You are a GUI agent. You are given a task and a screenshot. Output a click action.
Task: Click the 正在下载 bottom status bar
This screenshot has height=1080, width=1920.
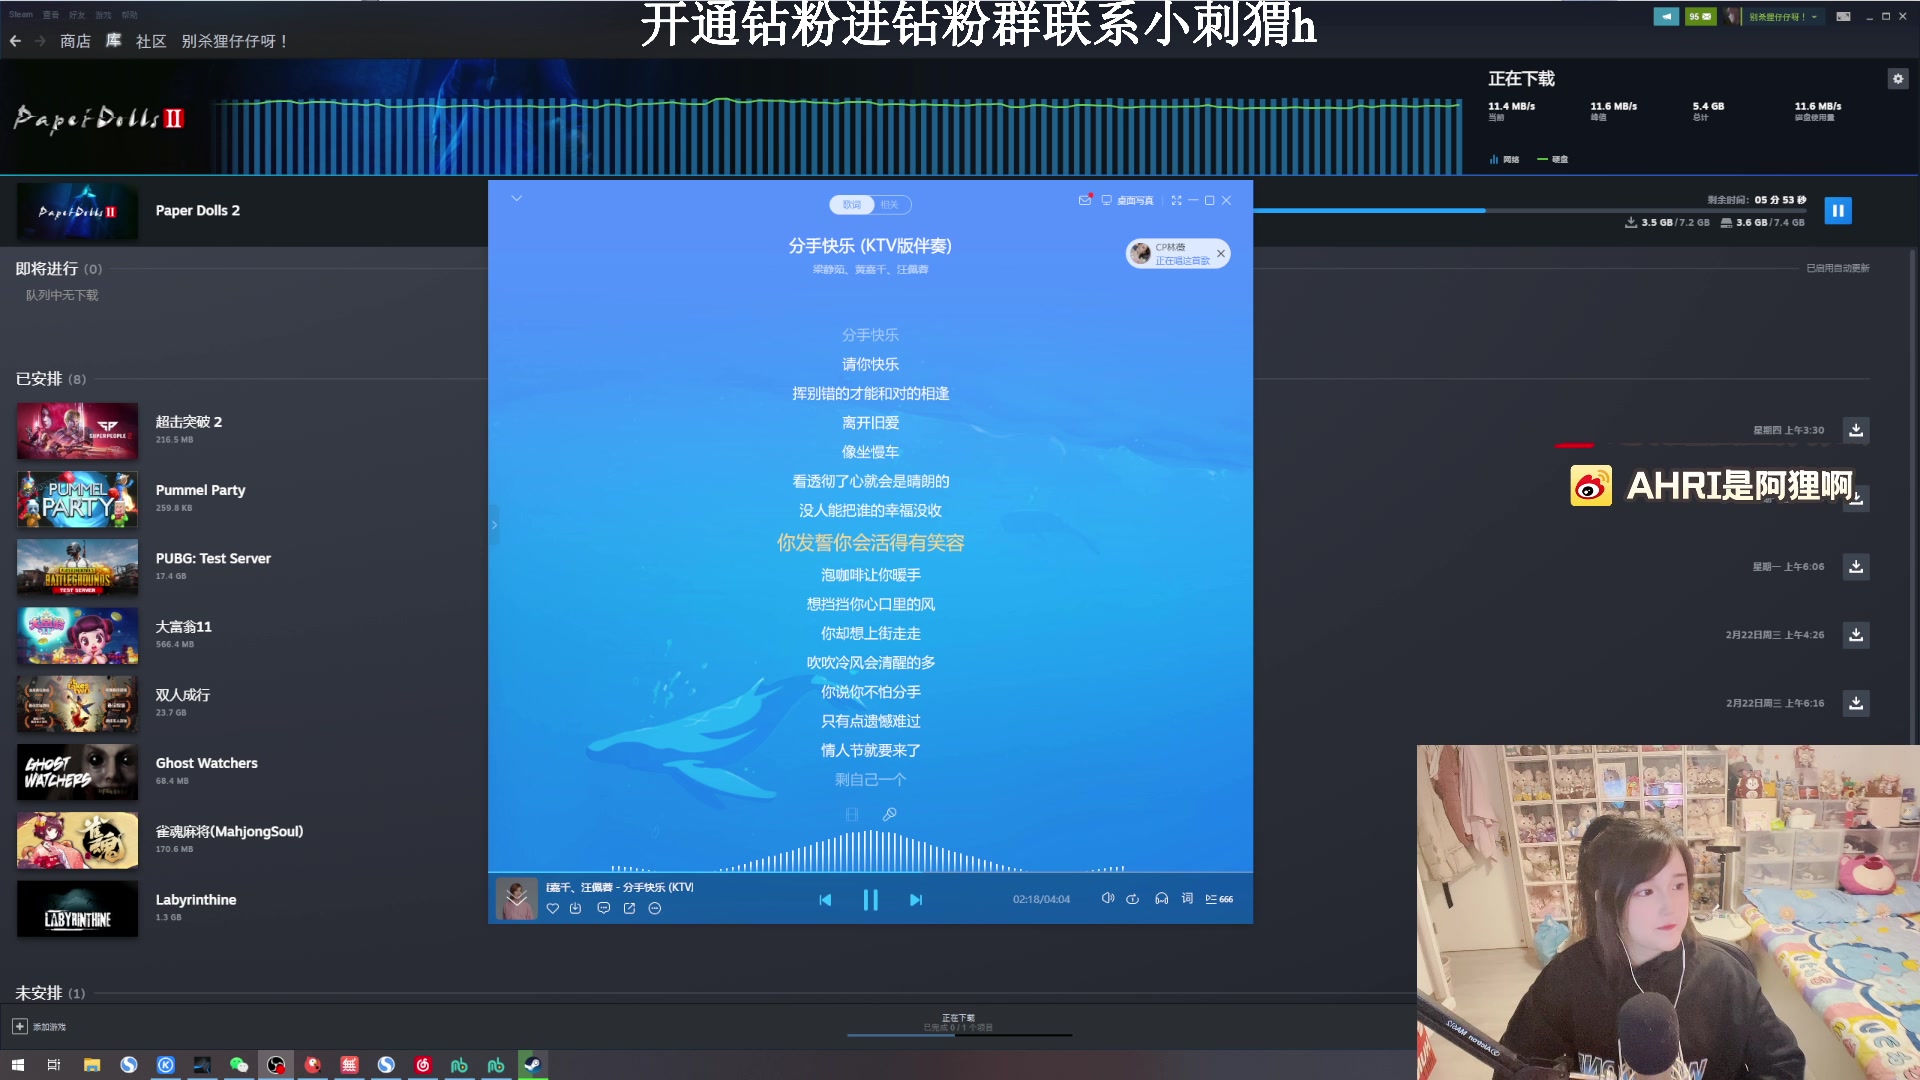click(x=959, y=1024)
